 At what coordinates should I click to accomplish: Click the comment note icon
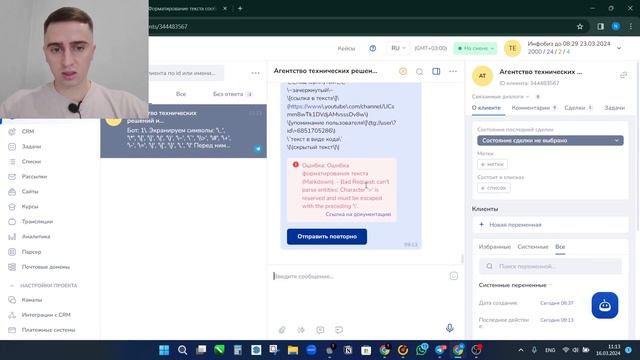(x=339, y=330)
